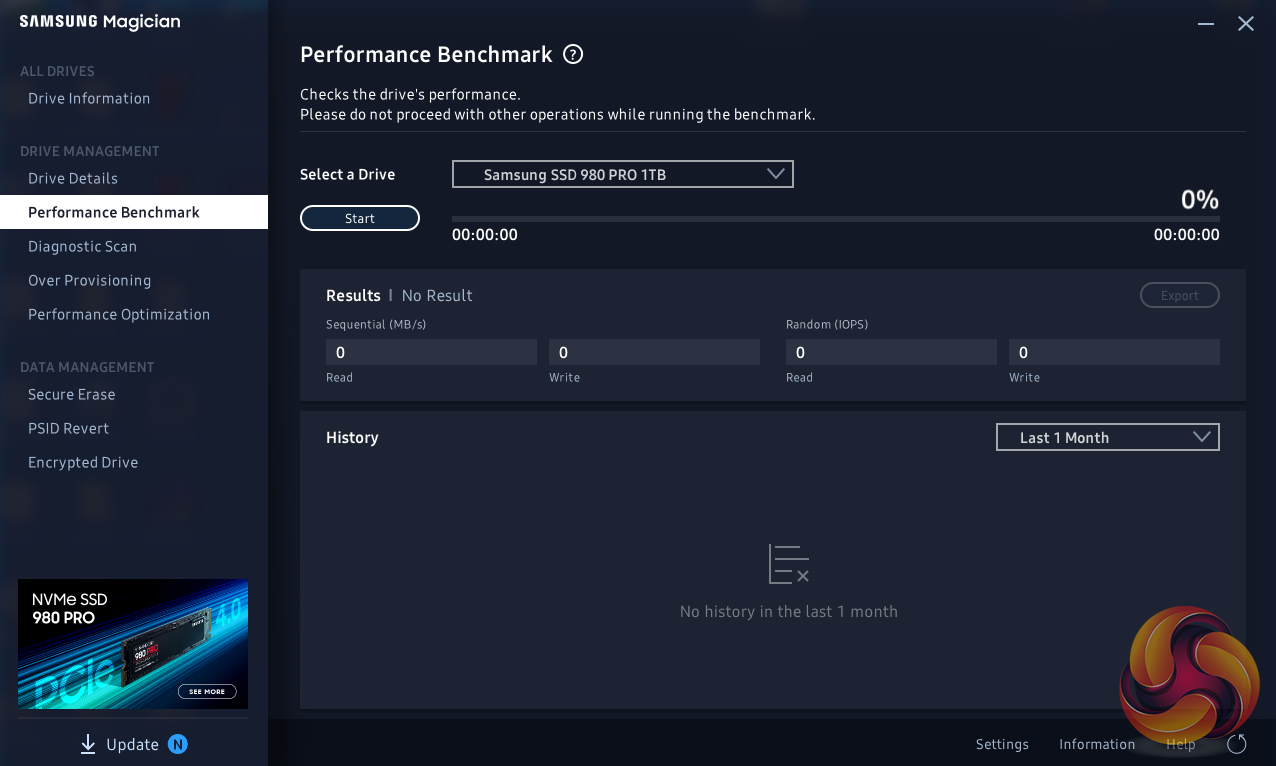Close the Samsung Magician window
The height and width of the screenshot is (766, 1276).
[1245, 23]
